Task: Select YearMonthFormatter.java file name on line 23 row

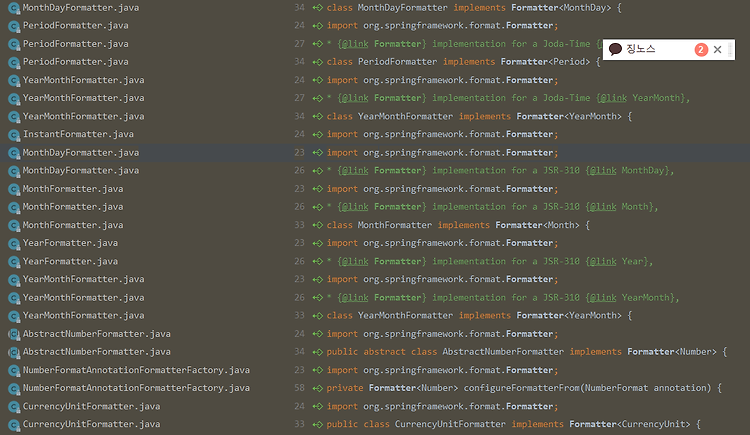Action: [x=83, y=279]
